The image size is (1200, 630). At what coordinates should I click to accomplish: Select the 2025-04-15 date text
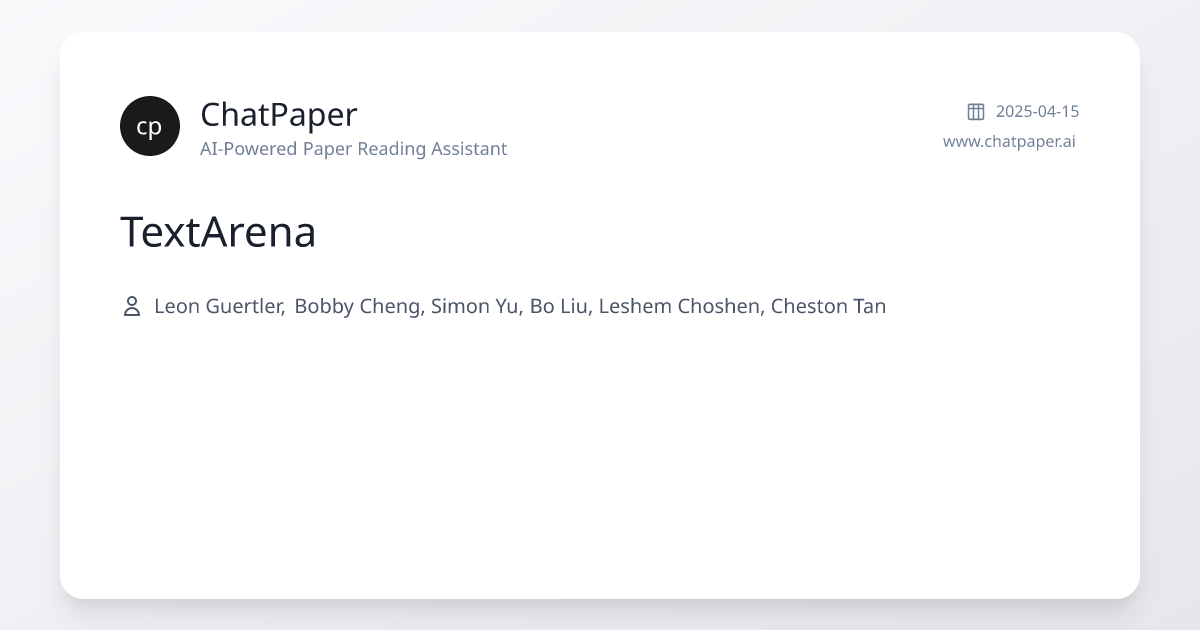(1037, 111)
